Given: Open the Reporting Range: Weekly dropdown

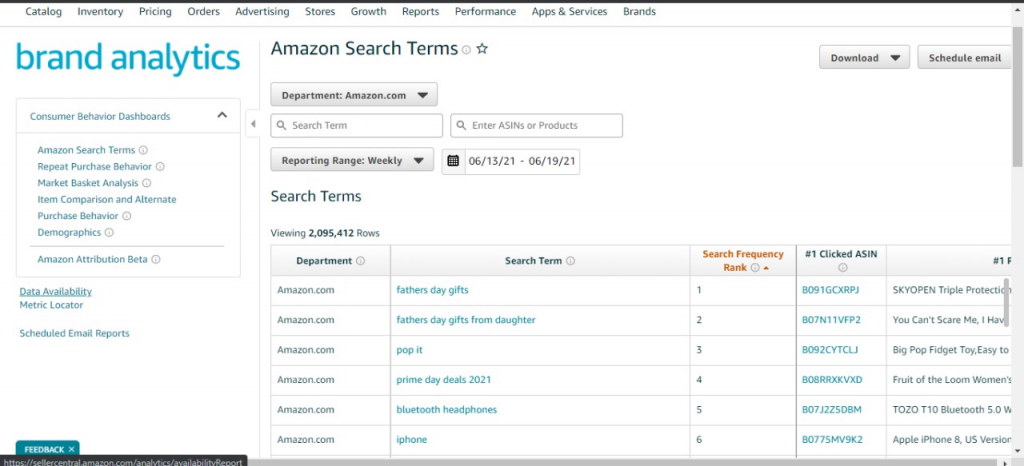Looking at the screenshot, I should [352, 160].
